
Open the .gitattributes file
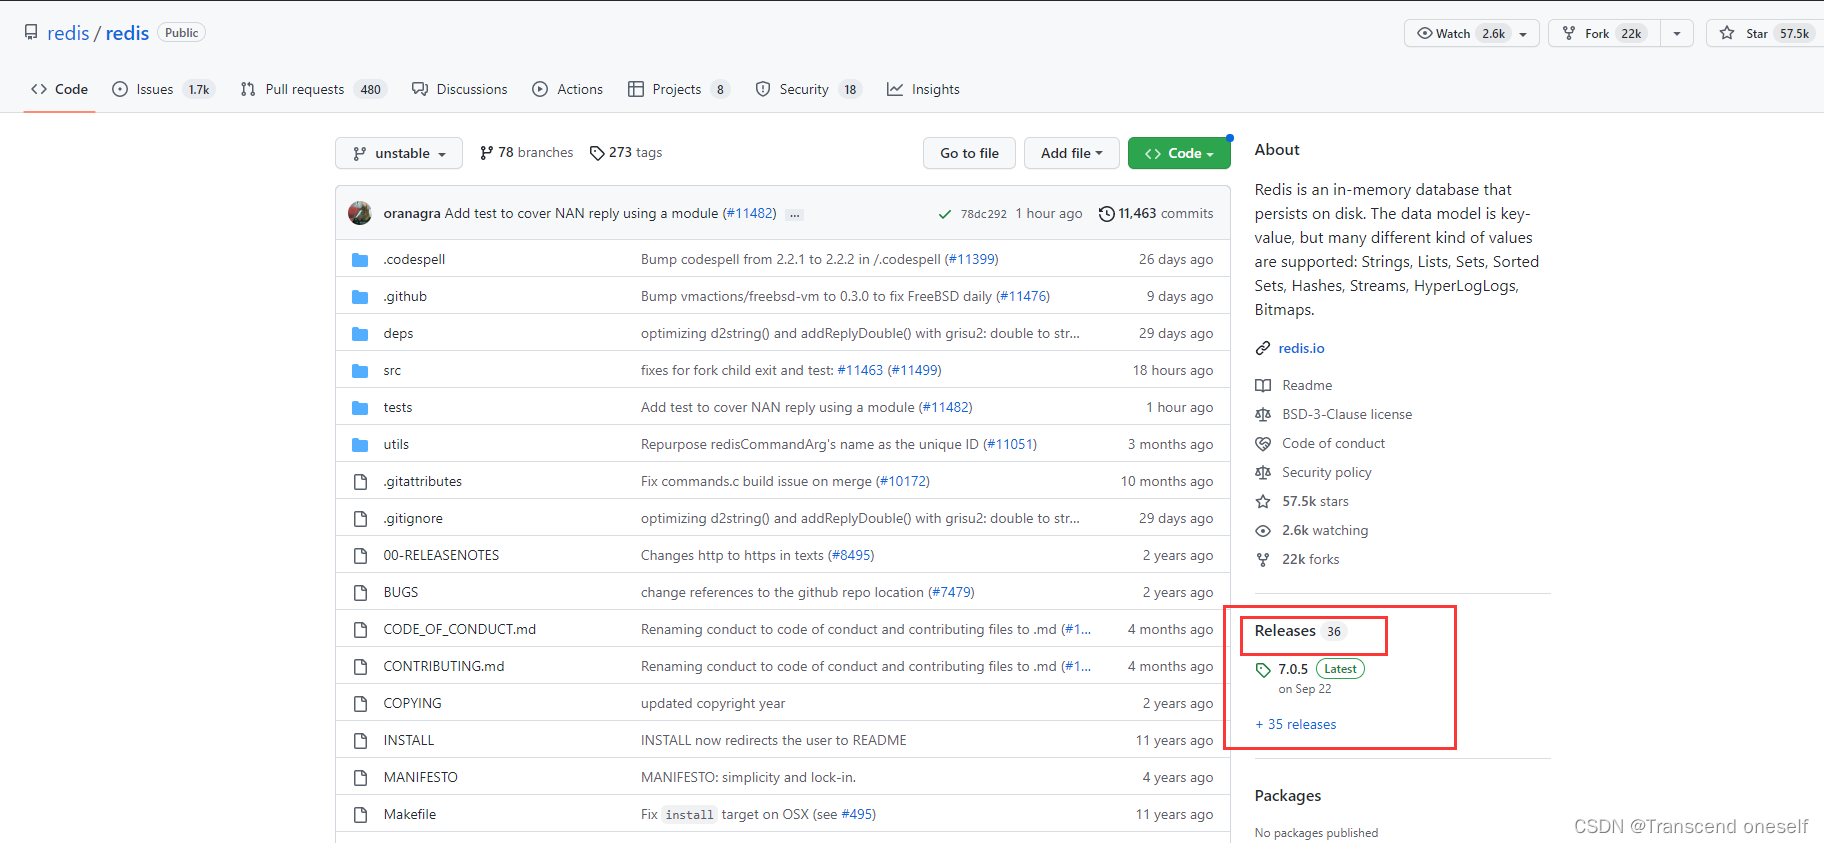pos(423,482)
